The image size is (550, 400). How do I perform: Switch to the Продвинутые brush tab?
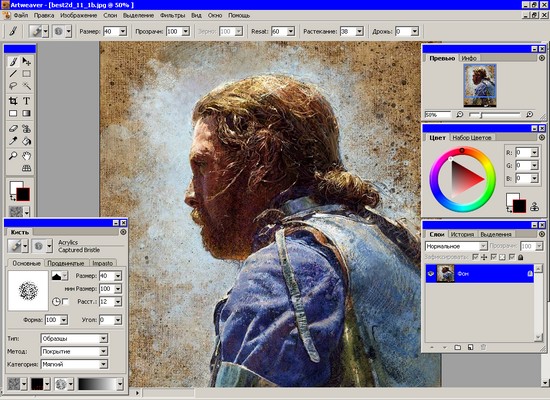click(66, 263)
